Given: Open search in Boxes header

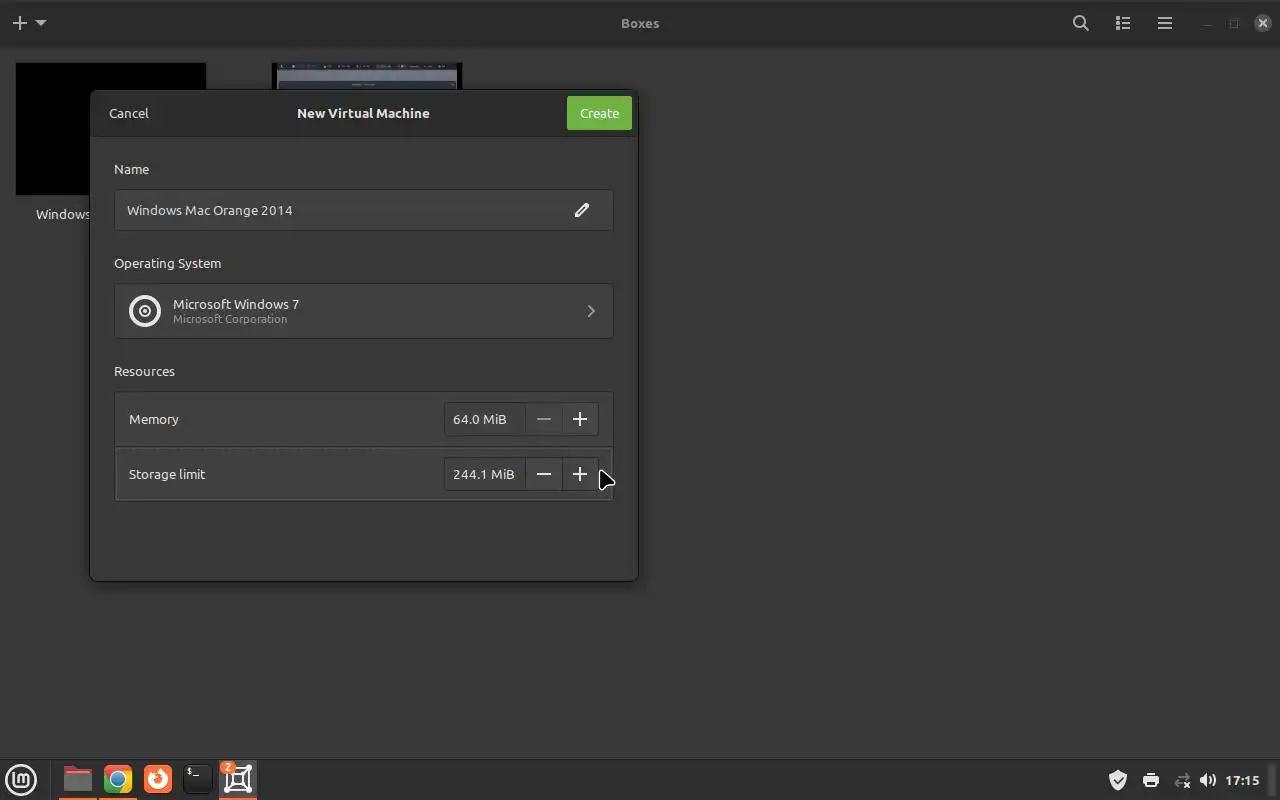Looking at the screenshot, I should 1081,23.
